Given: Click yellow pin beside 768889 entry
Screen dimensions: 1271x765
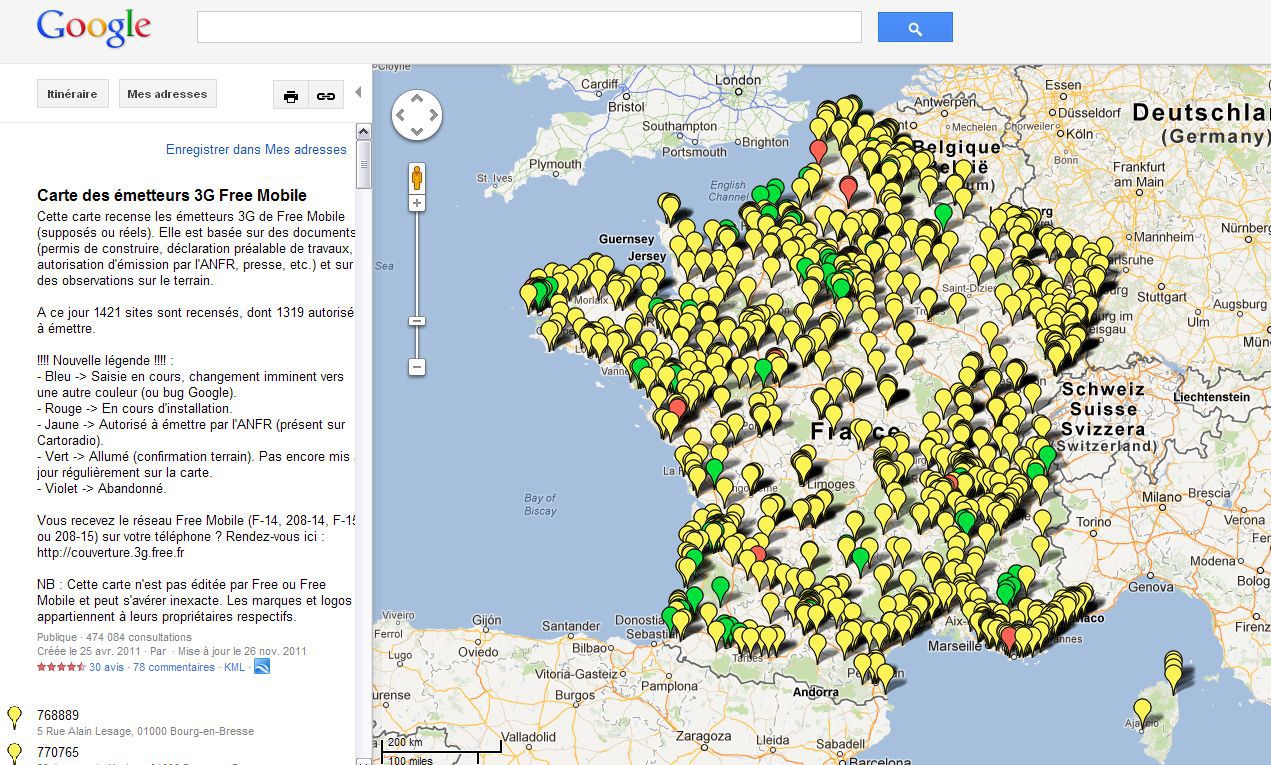Looking at the screenshot, I should point(15,717).
